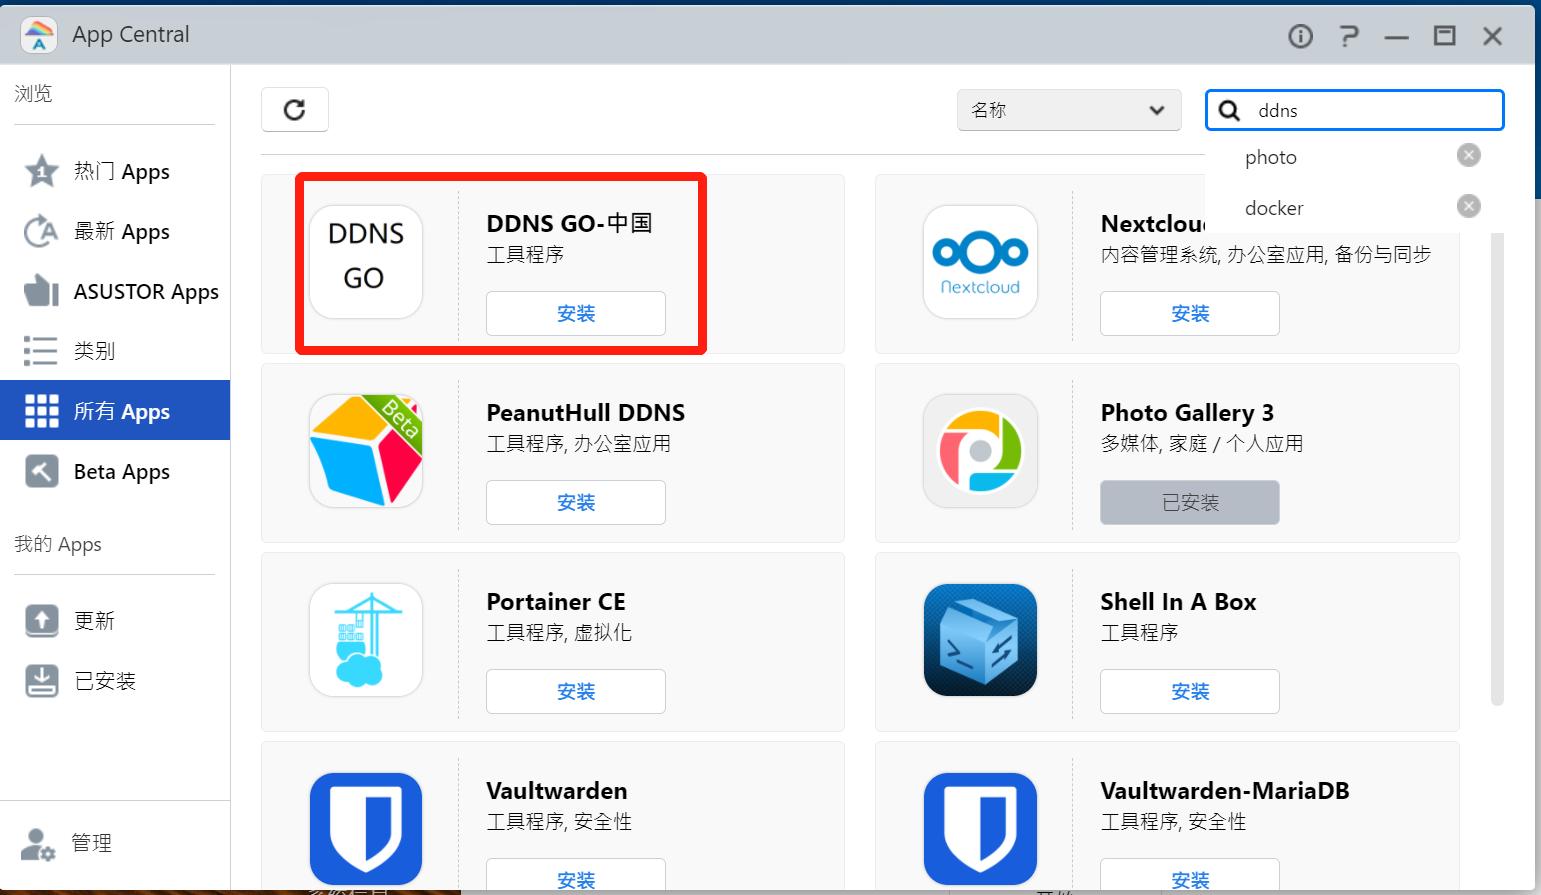Open 类别 categories list
Image resolution: width=1541 pixels, height=895 pixels.
[115, 351]
